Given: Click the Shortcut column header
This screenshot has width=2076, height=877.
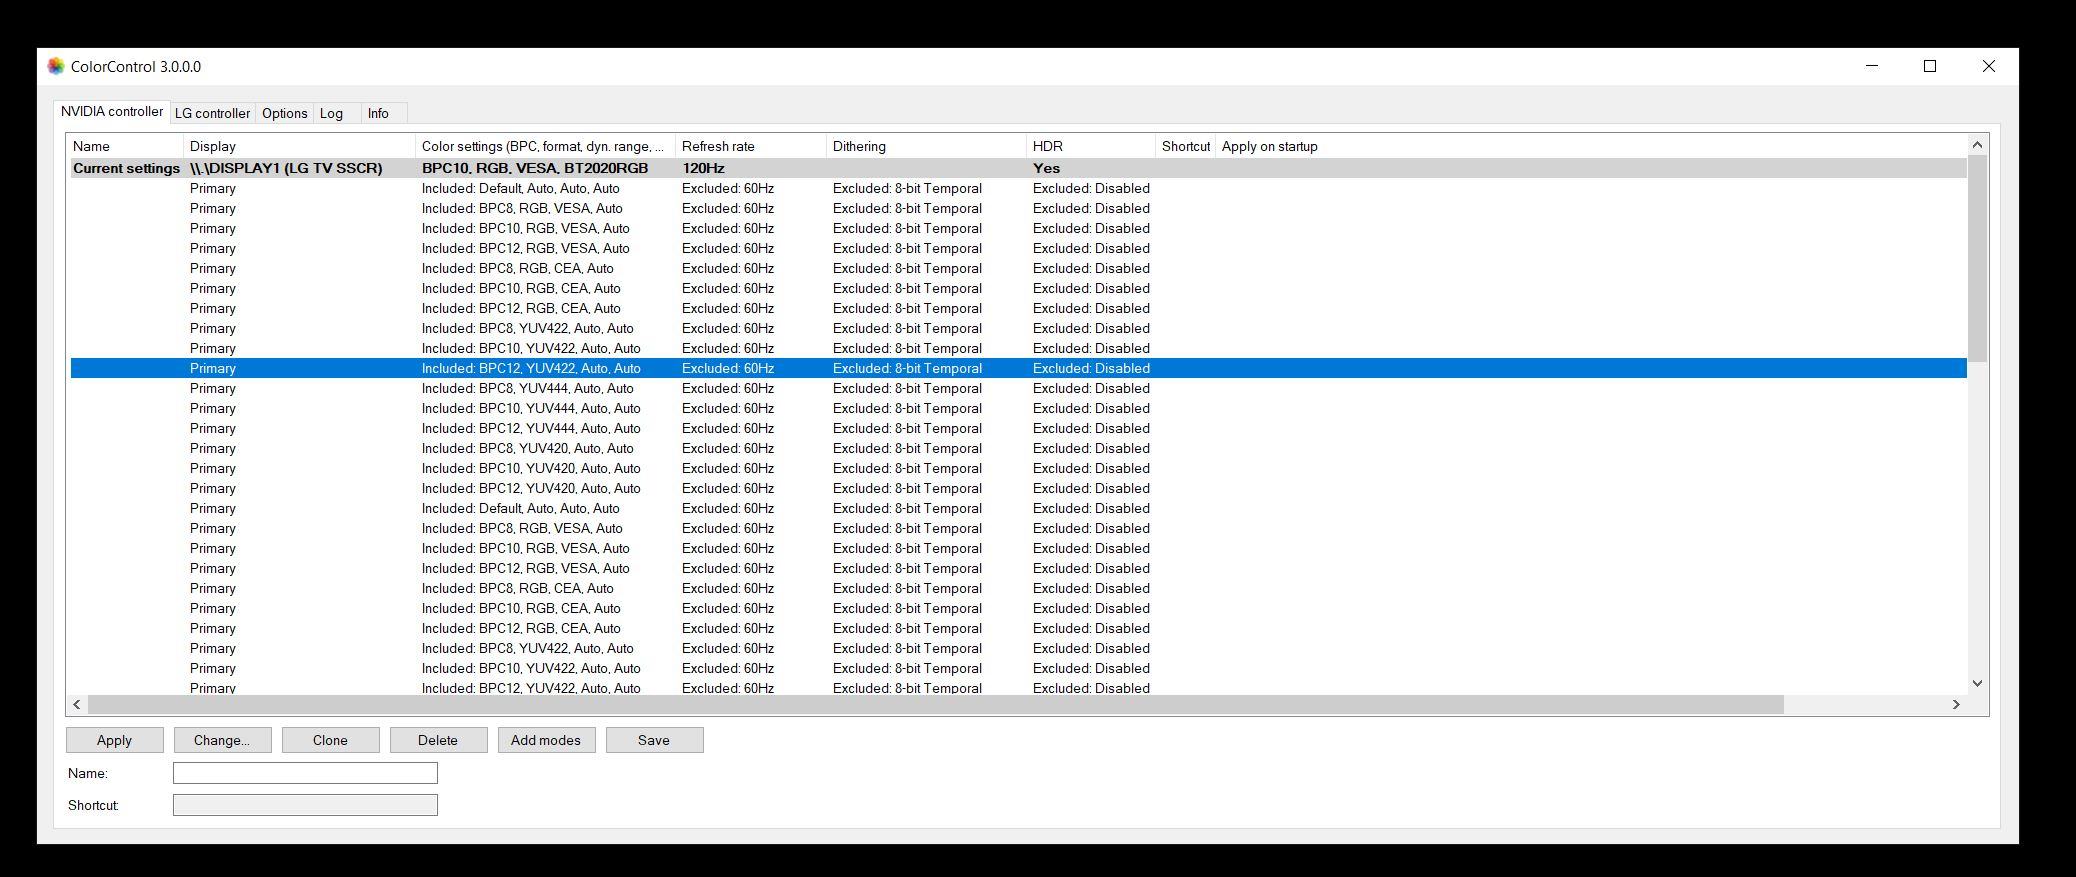Looking at the screenshot, I should (x=1186, y=146).
